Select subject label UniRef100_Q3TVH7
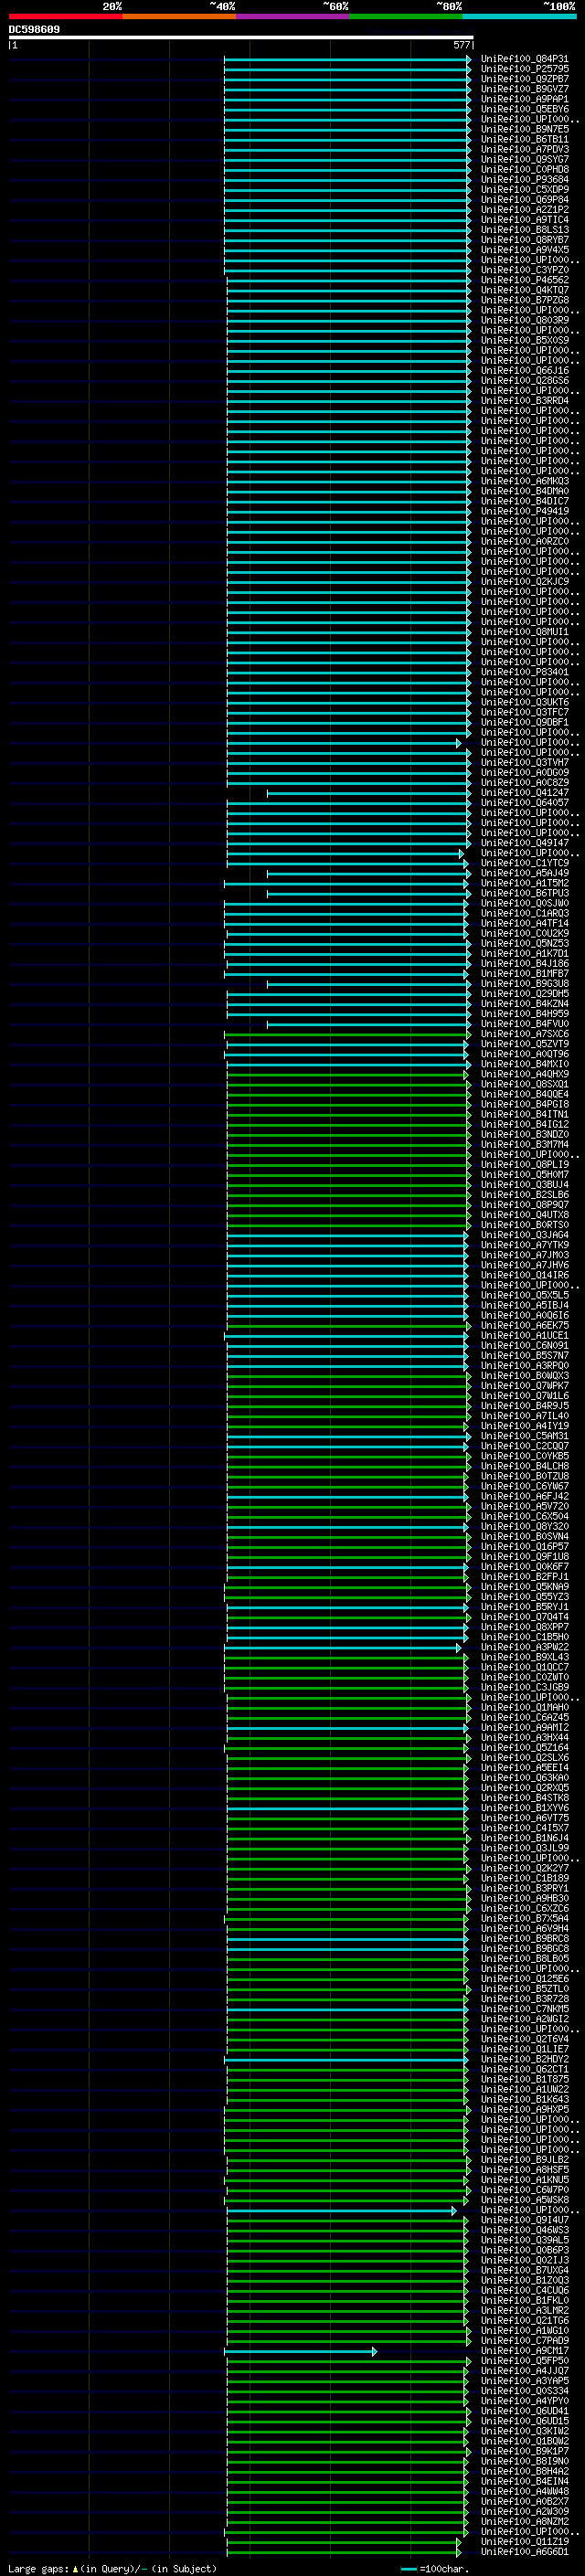The width and height of the screenshot is (585, 2576). [x=525, y=762]
